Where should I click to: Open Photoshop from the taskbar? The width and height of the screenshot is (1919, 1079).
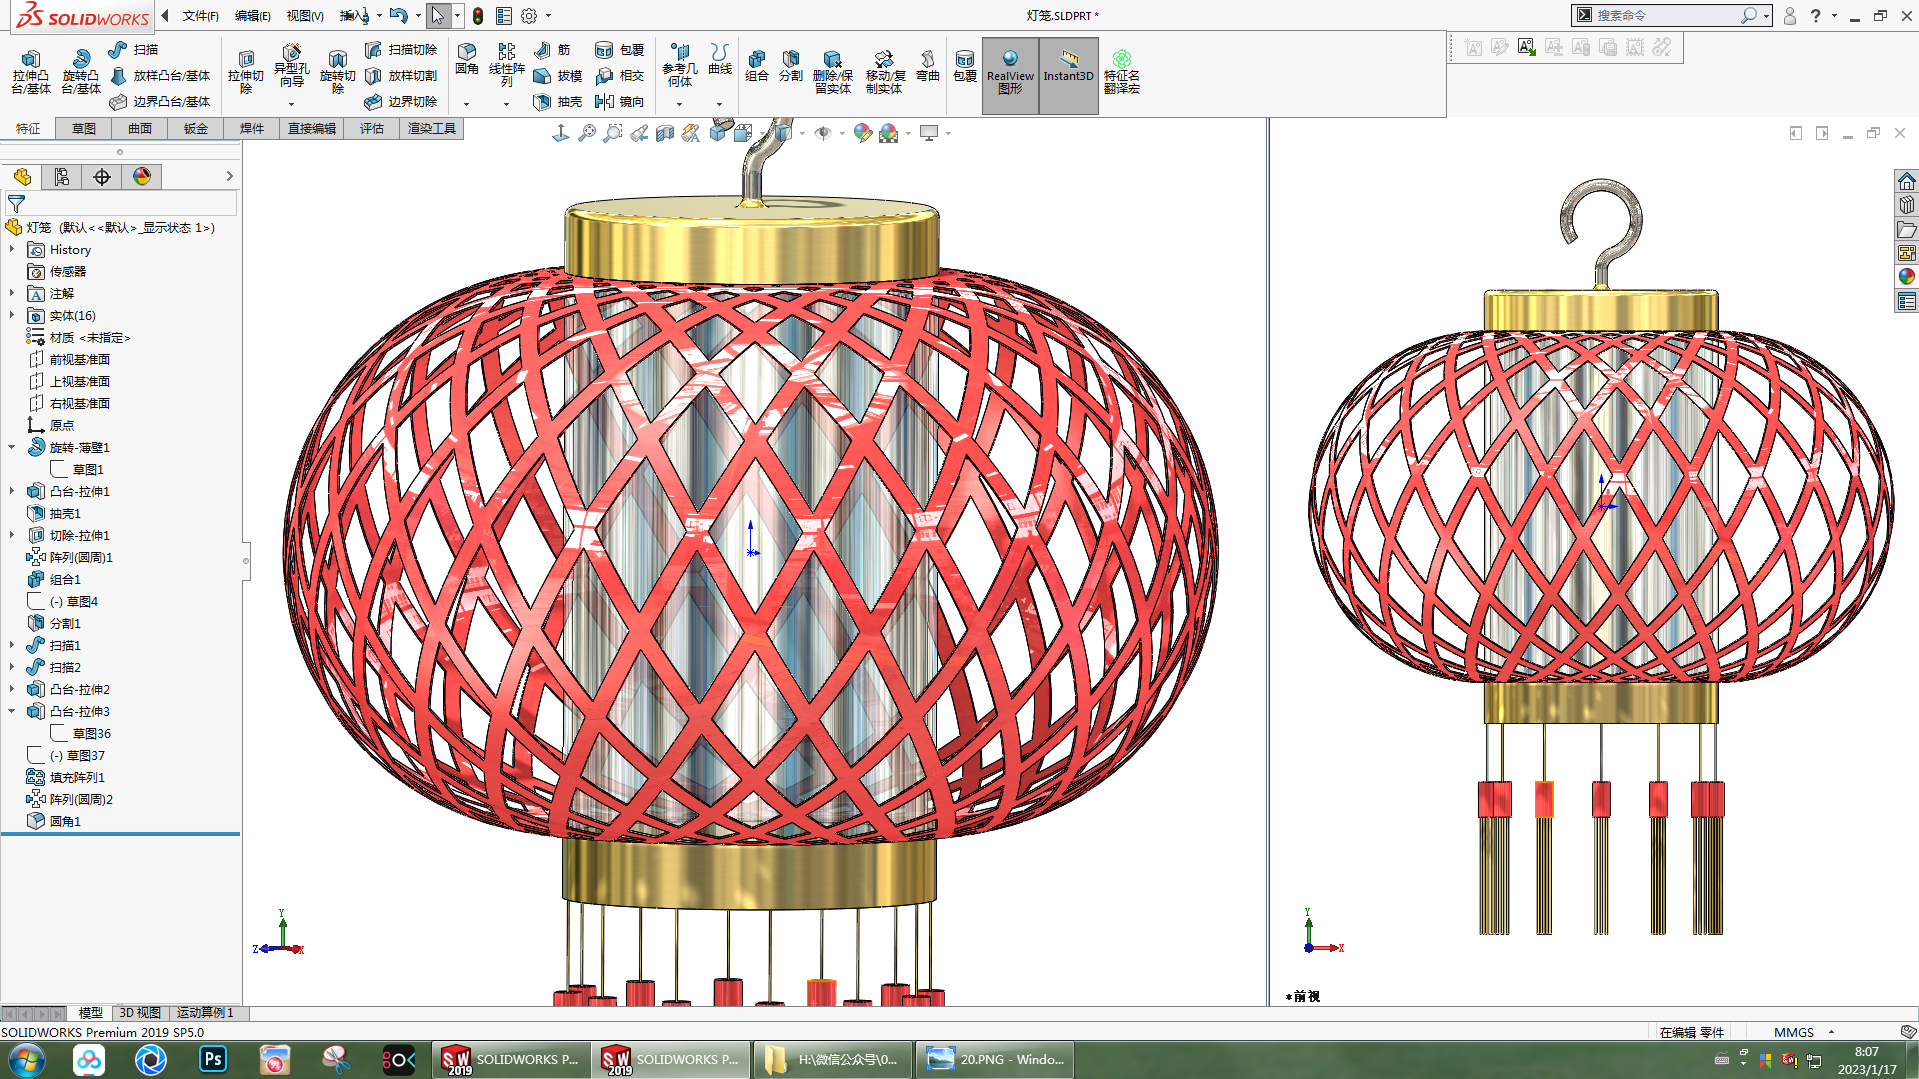(213, 1059)
